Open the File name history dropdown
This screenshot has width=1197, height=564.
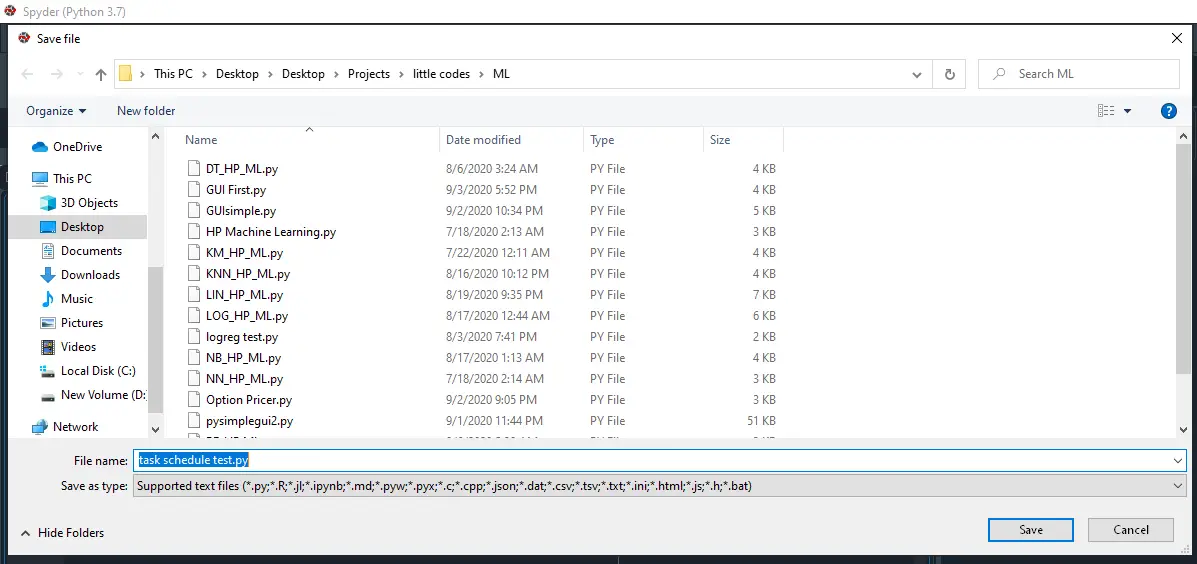click(1179, 461)
